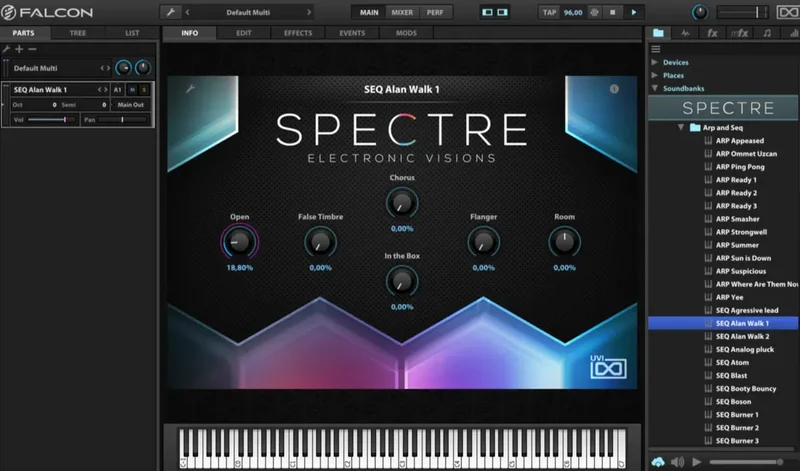Remove a part with the minus icon
Viewport: 800px width, 471px height.
pyautogui.click(x=32, y=49)
